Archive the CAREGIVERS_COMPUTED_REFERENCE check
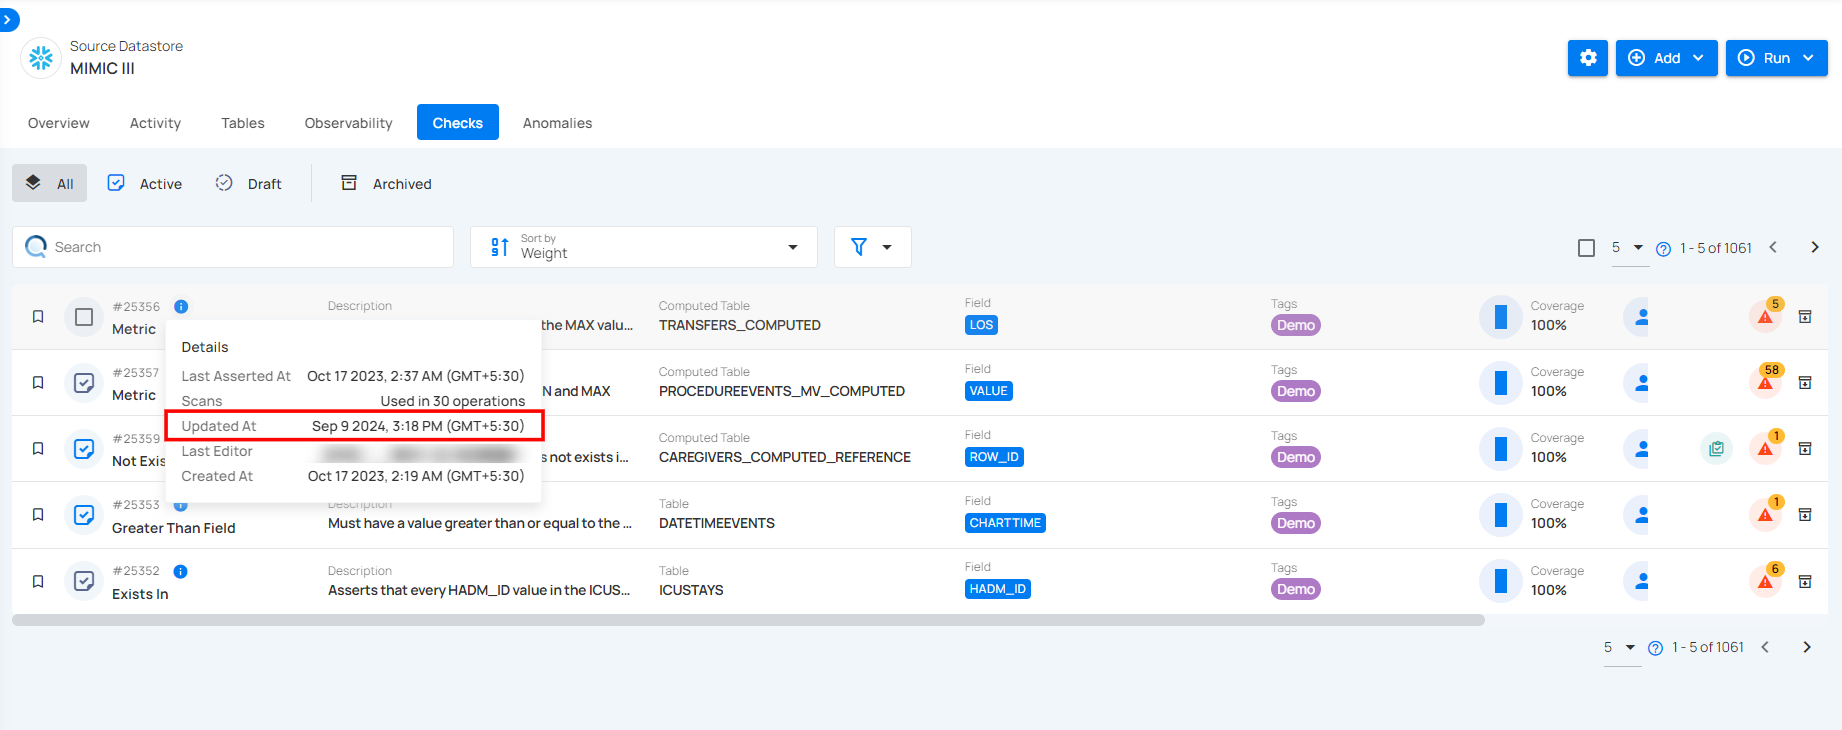 point(1805,449)
